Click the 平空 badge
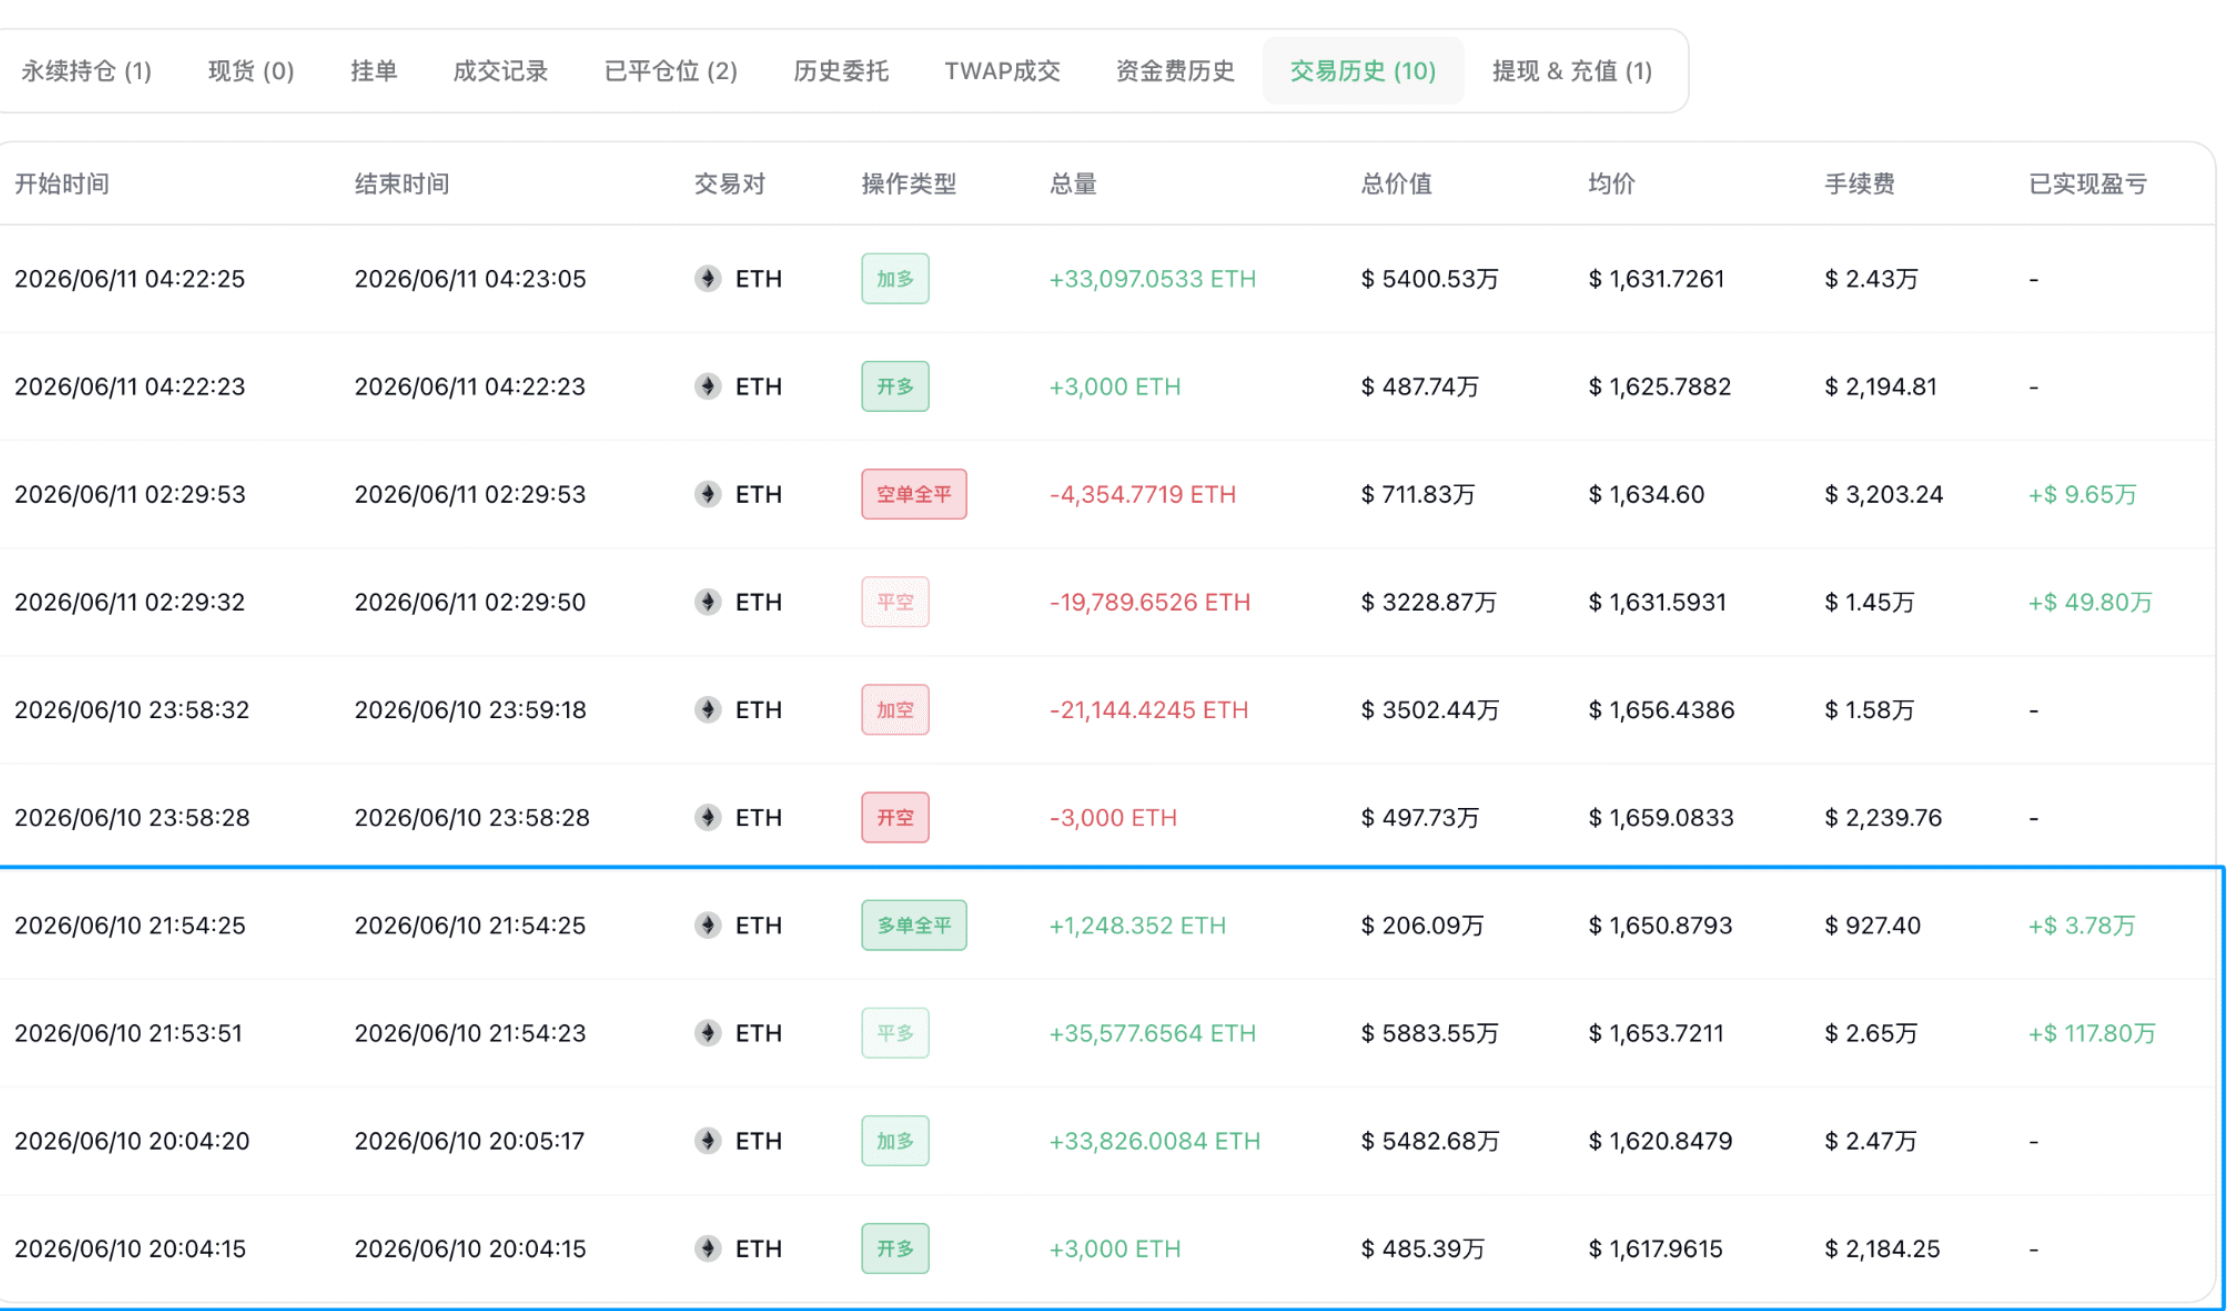This screenshot has height=1311, width=2234. click(x=895, y=602)
